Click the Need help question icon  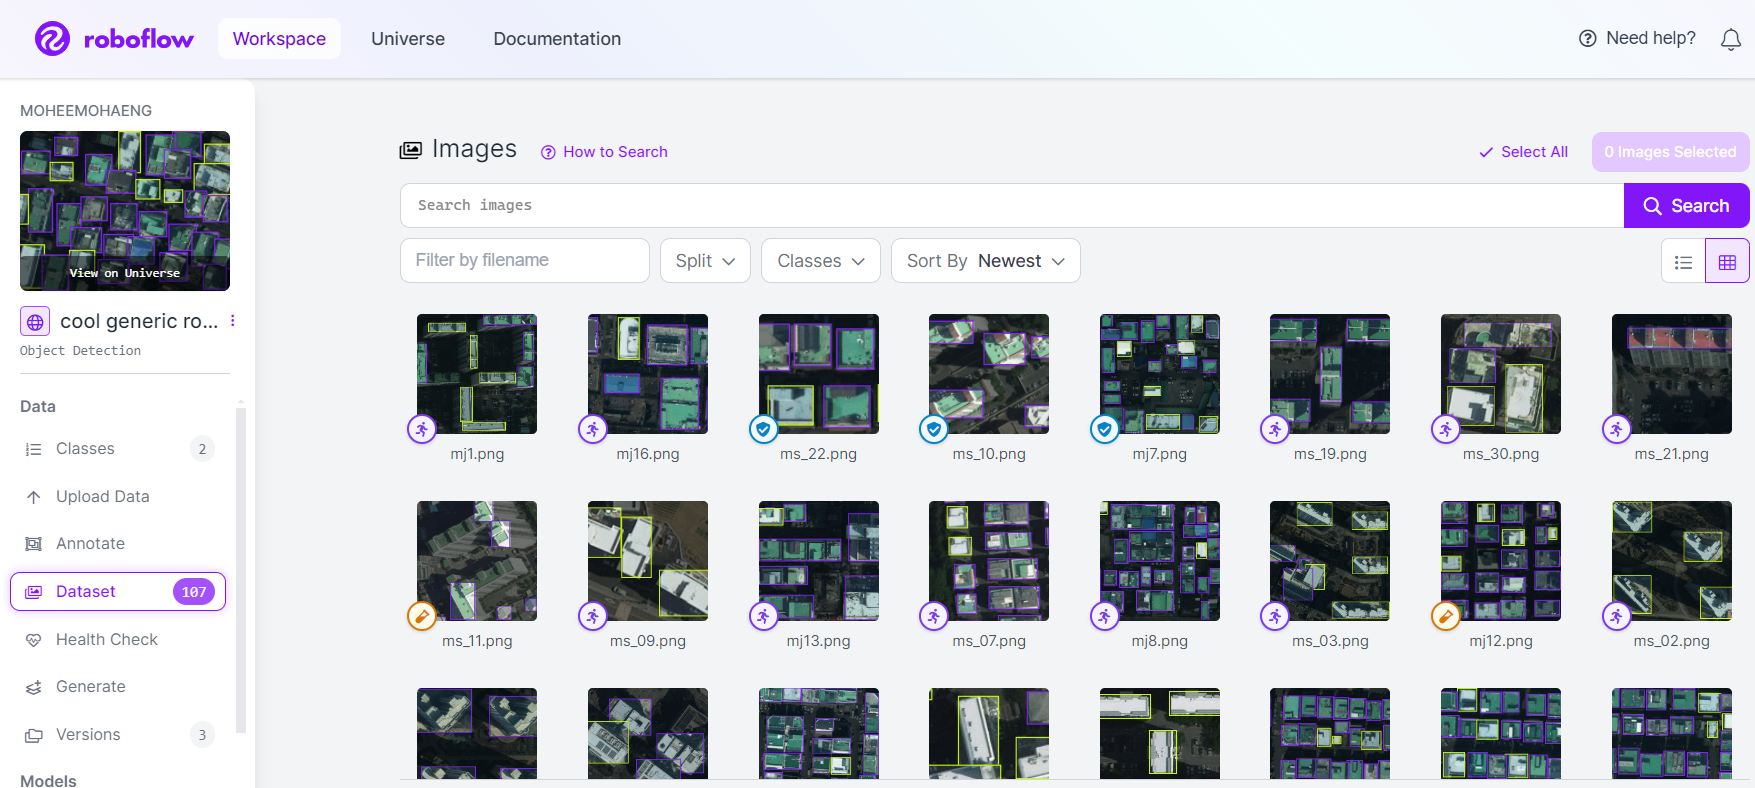pos(1587,39)
